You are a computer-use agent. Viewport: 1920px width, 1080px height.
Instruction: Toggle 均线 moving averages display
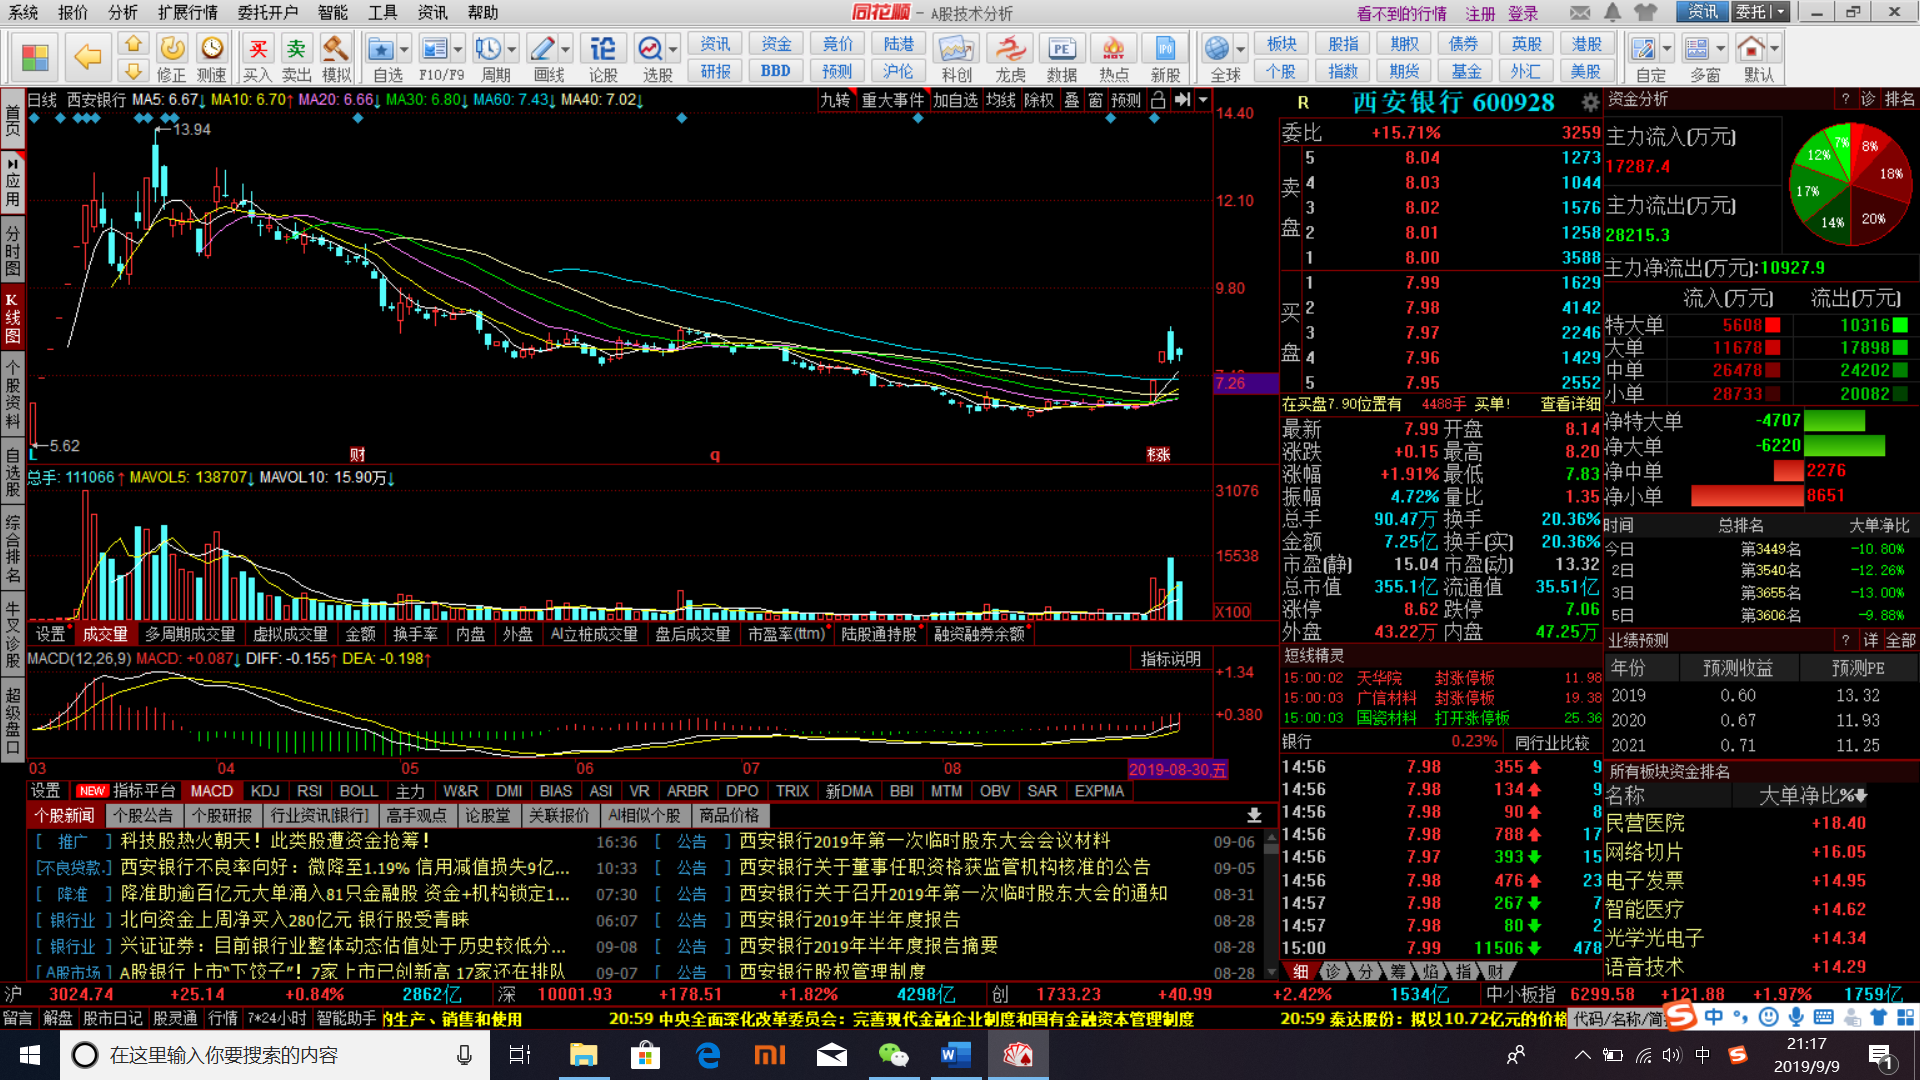point(1001,100)
